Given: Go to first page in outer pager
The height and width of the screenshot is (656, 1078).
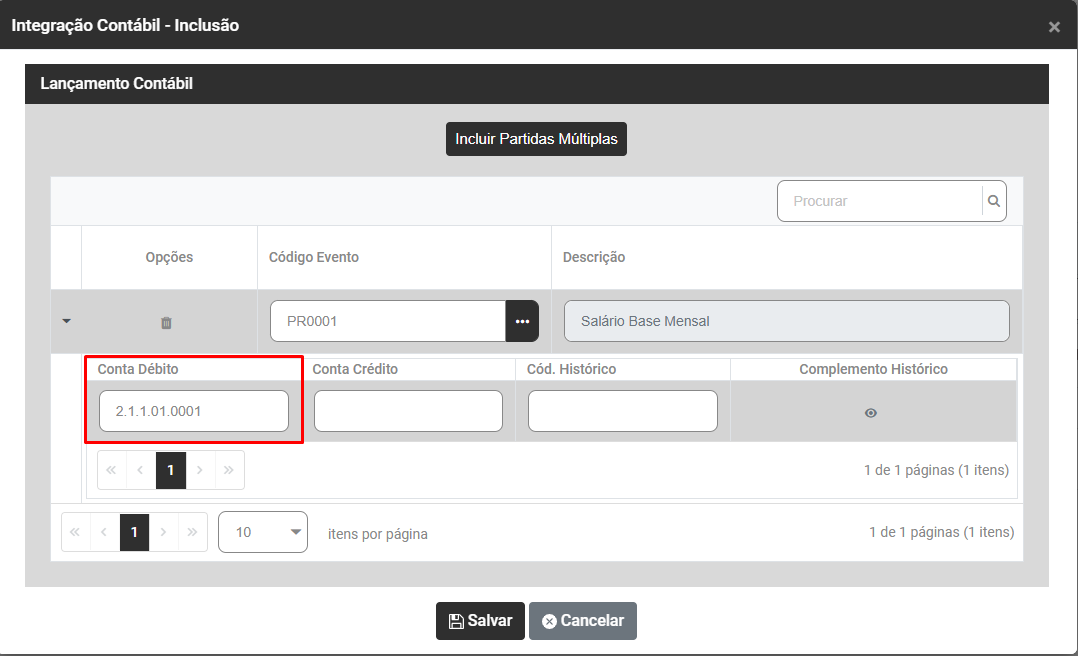Looking at the screenshot, I should [76, 532].
